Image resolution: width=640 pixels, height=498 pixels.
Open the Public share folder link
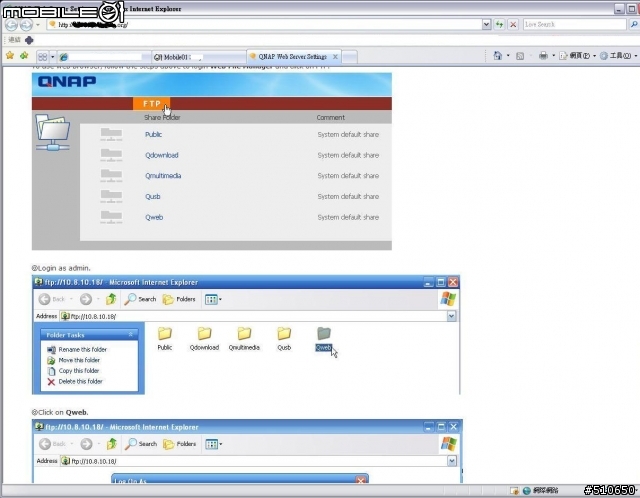pos(153,134)
